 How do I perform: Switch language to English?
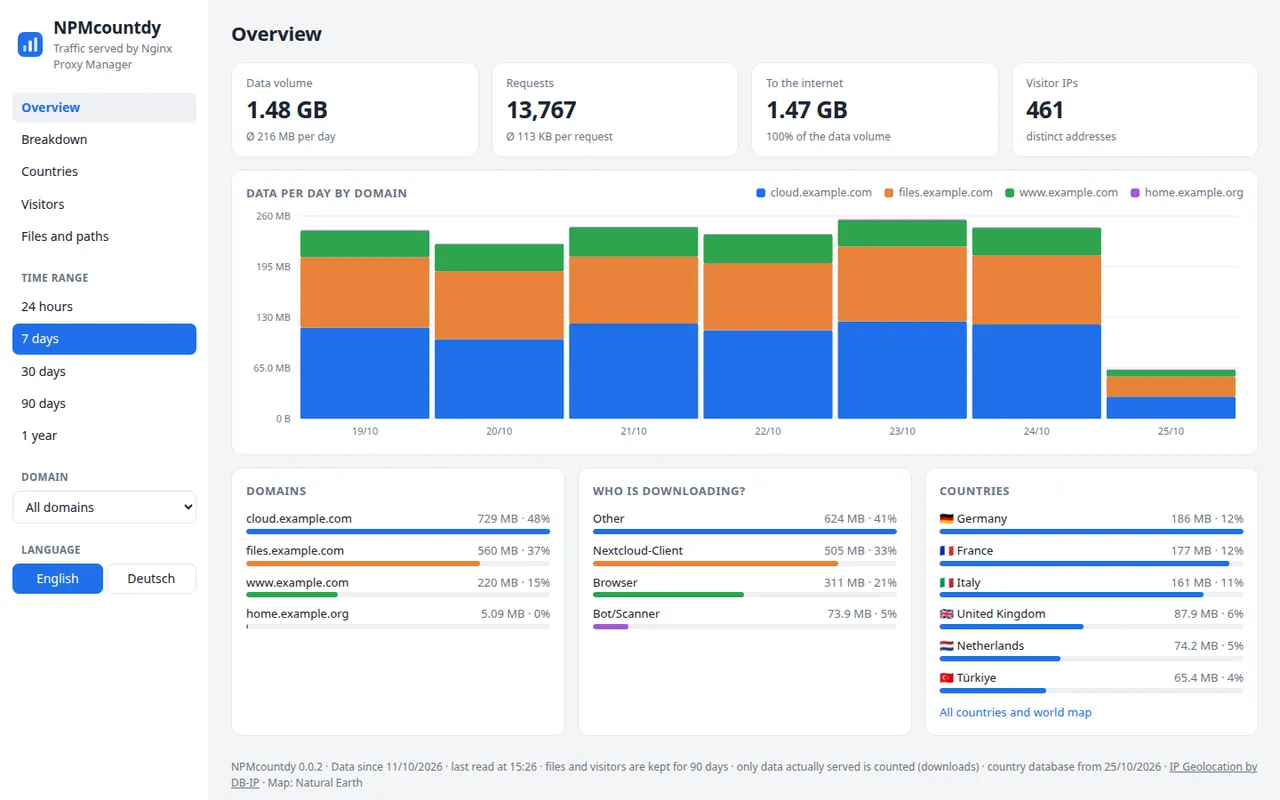tap(57, 579)
